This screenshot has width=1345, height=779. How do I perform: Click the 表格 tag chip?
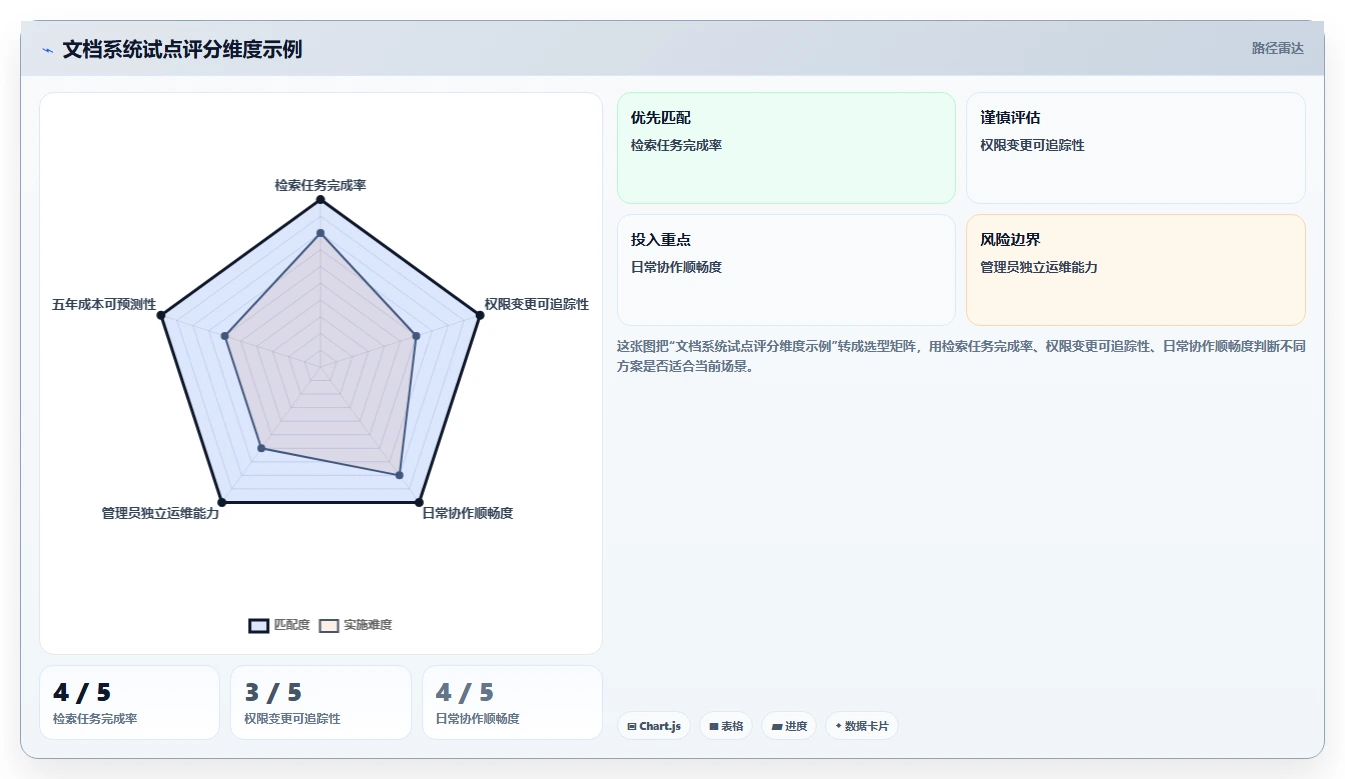click(726, 726)
